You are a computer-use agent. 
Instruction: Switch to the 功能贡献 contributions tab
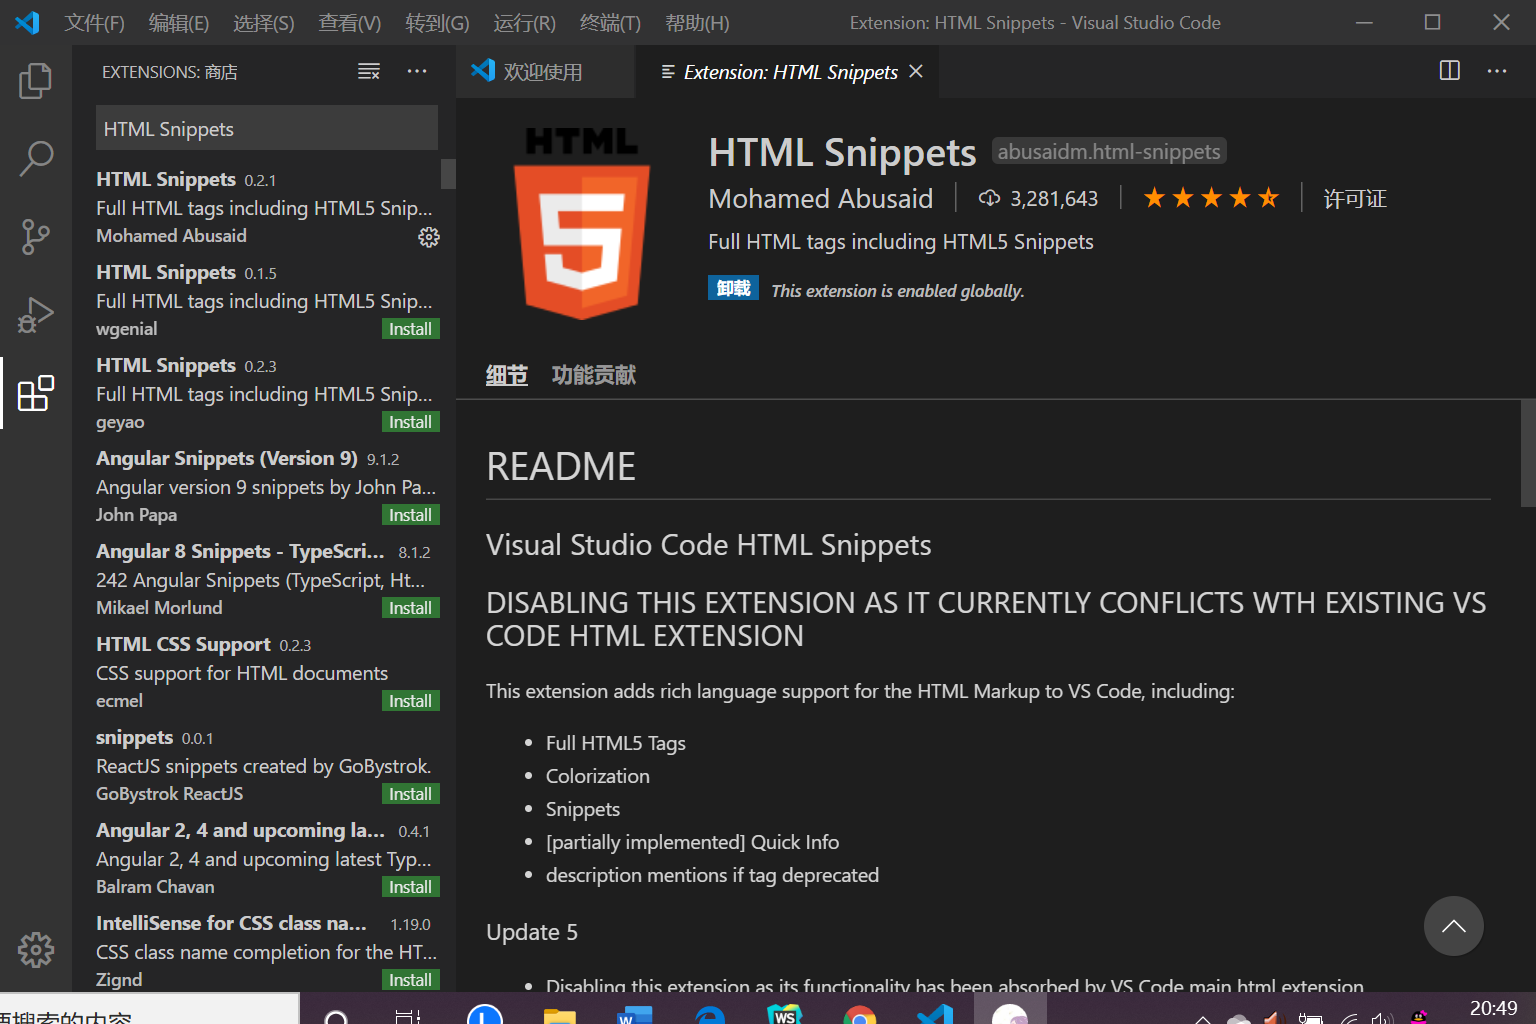coord(594,375)
